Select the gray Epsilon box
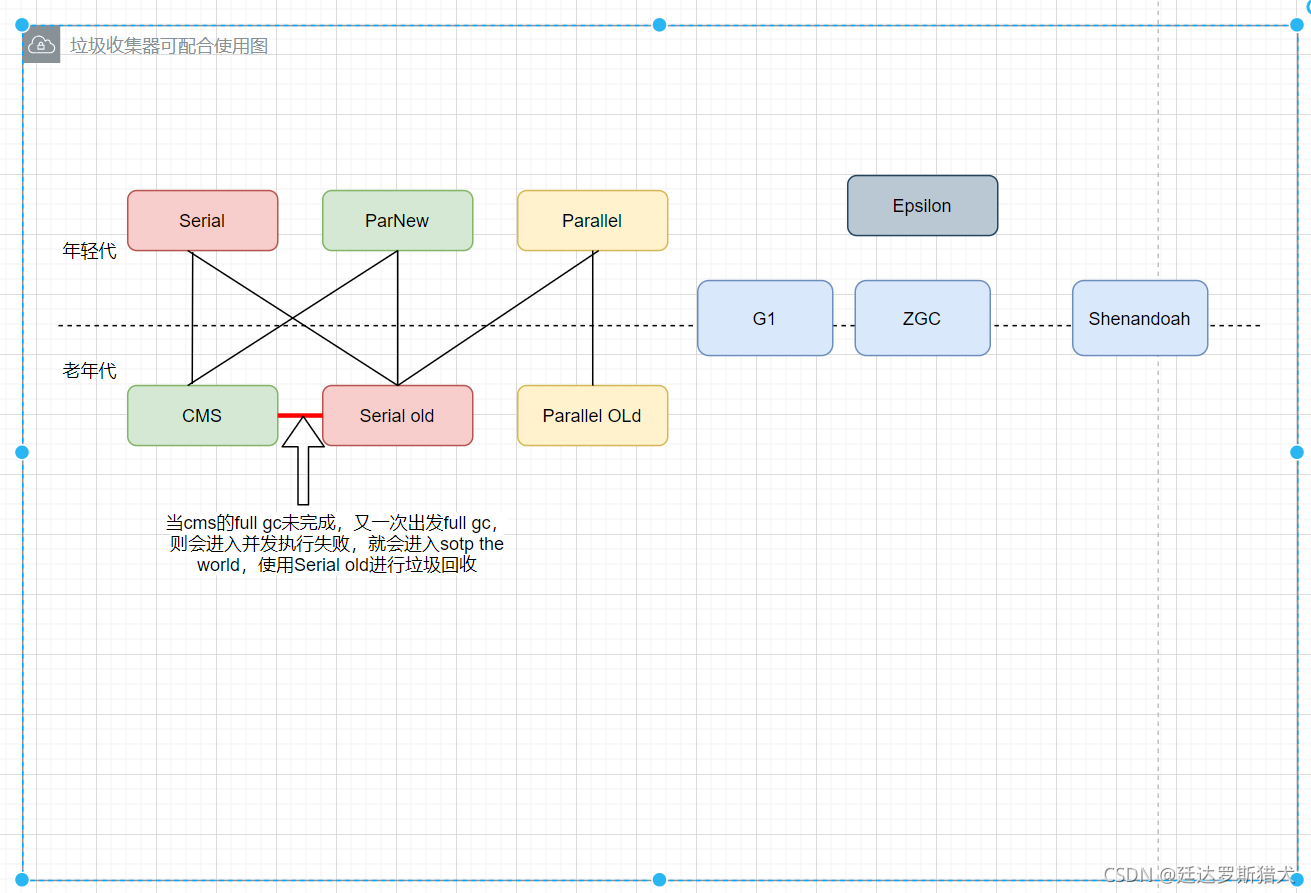The width and height of the screenshot is (1311, 893). coord(922,206)
